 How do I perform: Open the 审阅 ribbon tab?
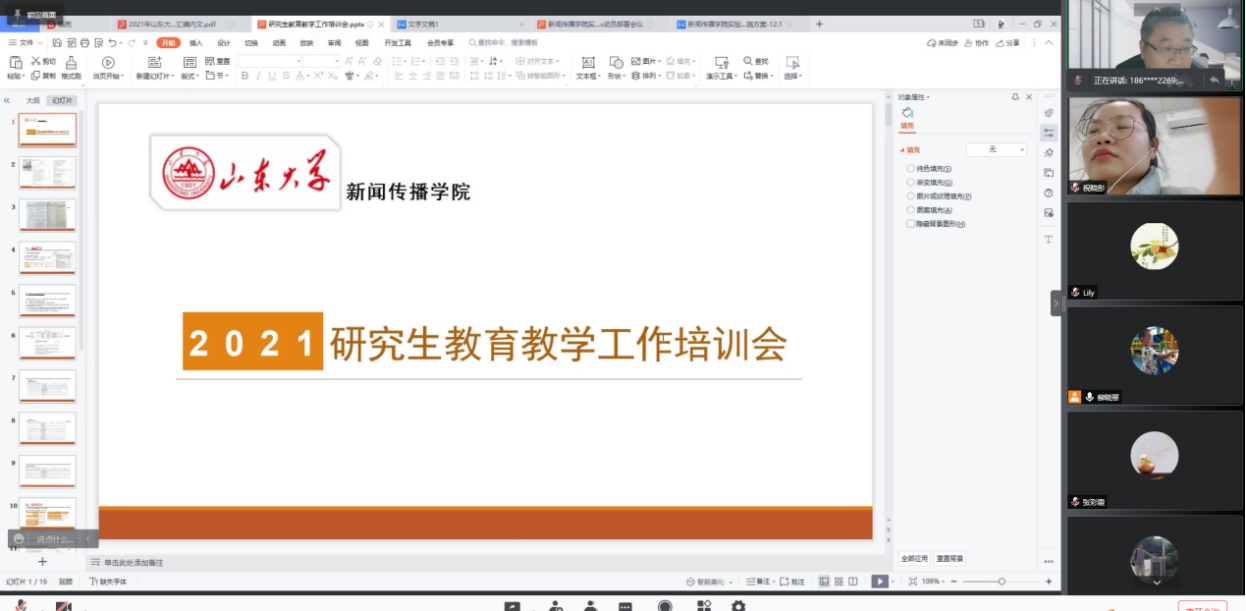pyautogui.click(x=334, y=43)
